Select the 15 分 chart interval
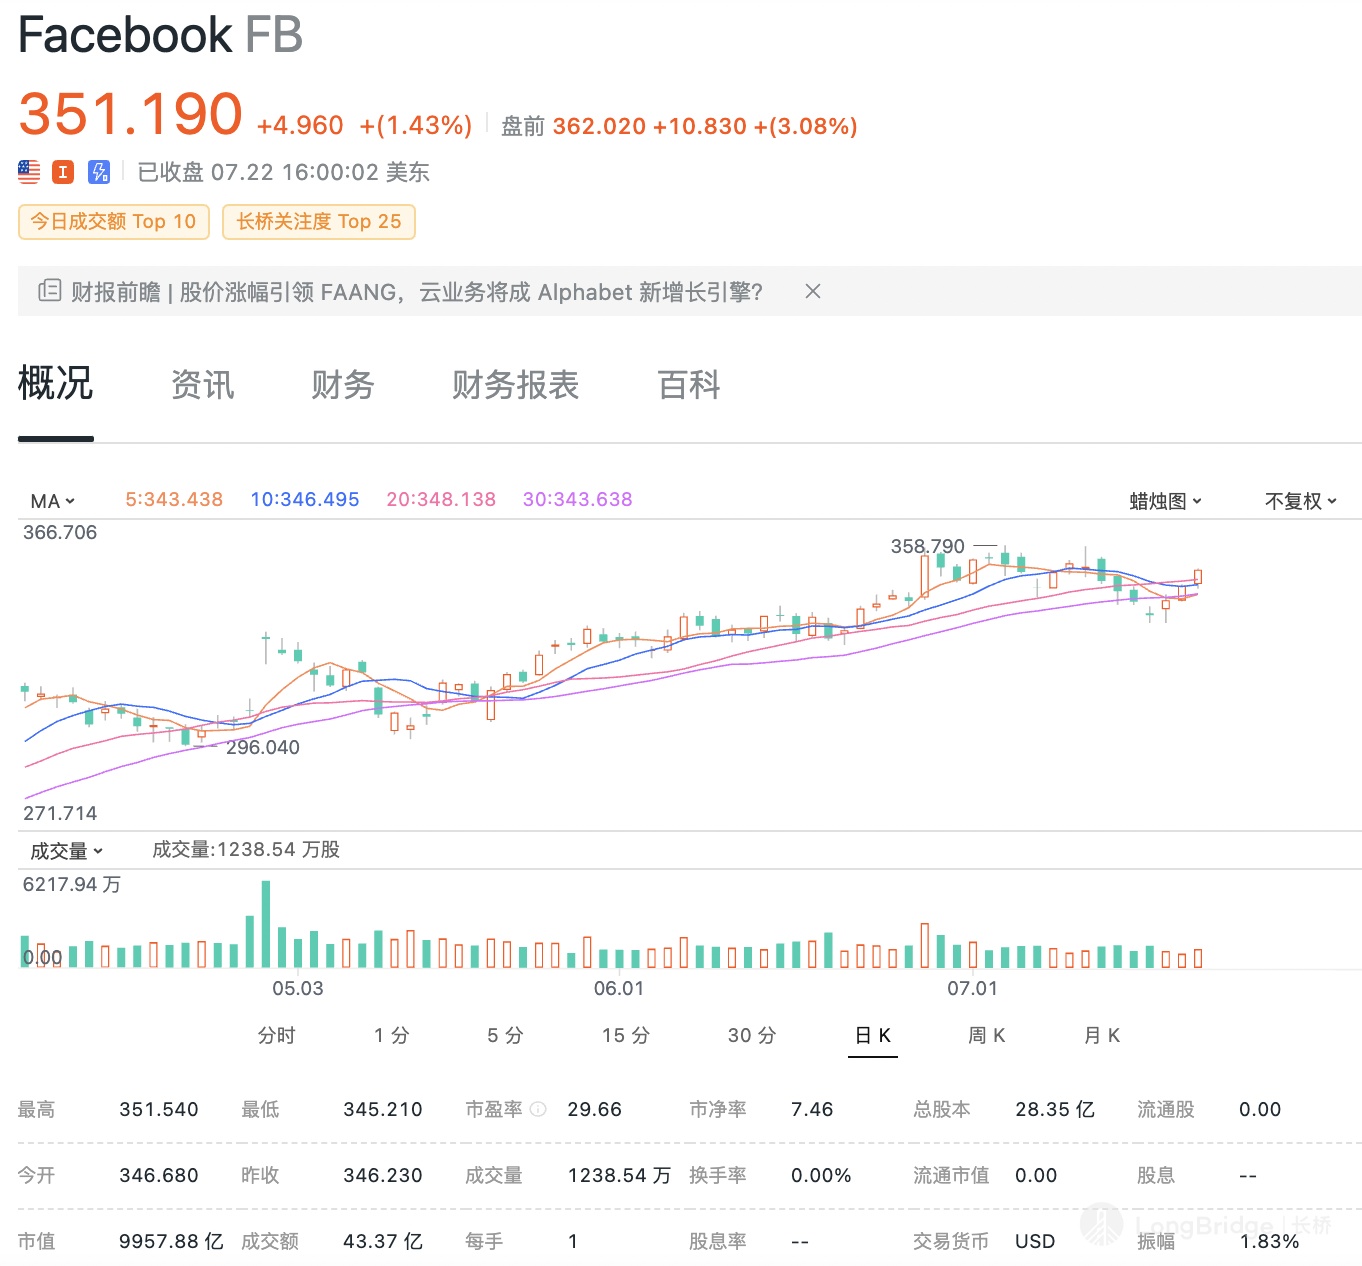The width and height of the screenshot is (1362, 1266). pos(626,1035)
